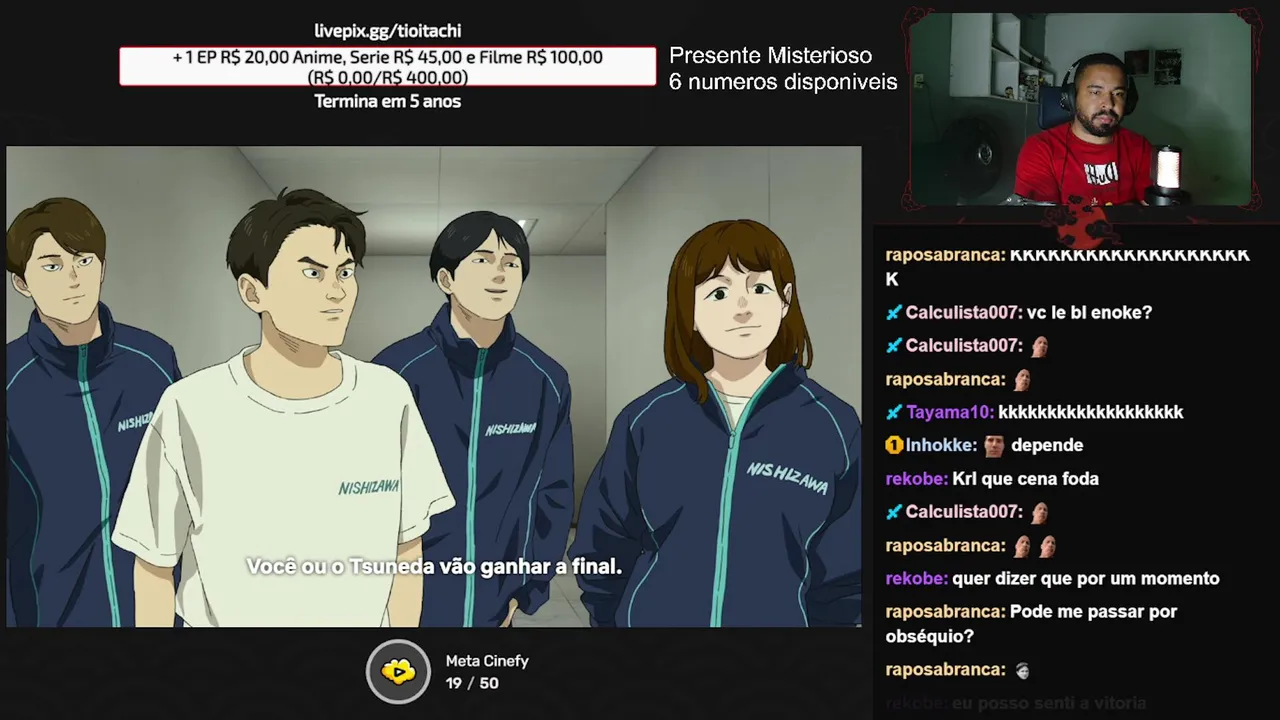Click the "Termina em 5 anos" text
Image resolution: width=1280 pixels, height=720 pixels.
(388, 101)
